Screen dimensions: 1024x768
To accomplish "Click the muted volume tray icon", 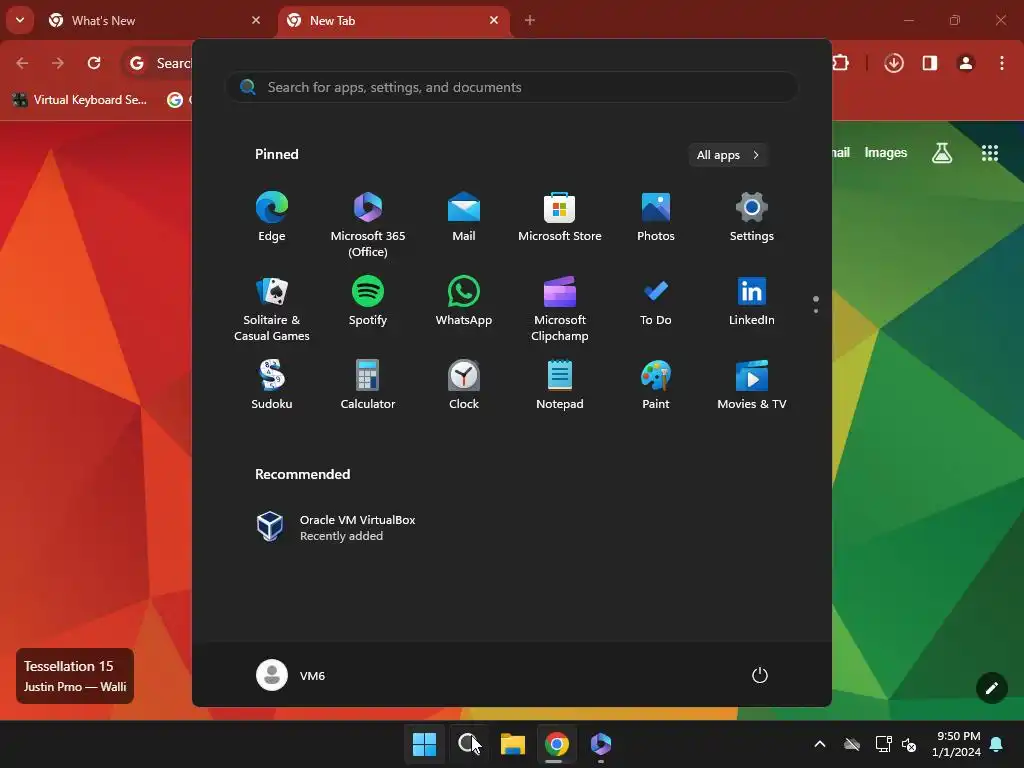I will click(x=909, y=744).
